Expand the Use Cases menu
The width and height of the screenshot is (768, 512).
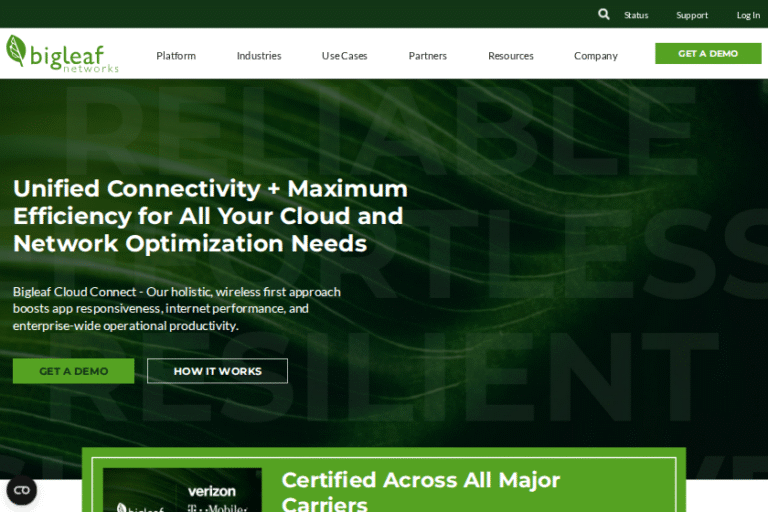[344, 56]
